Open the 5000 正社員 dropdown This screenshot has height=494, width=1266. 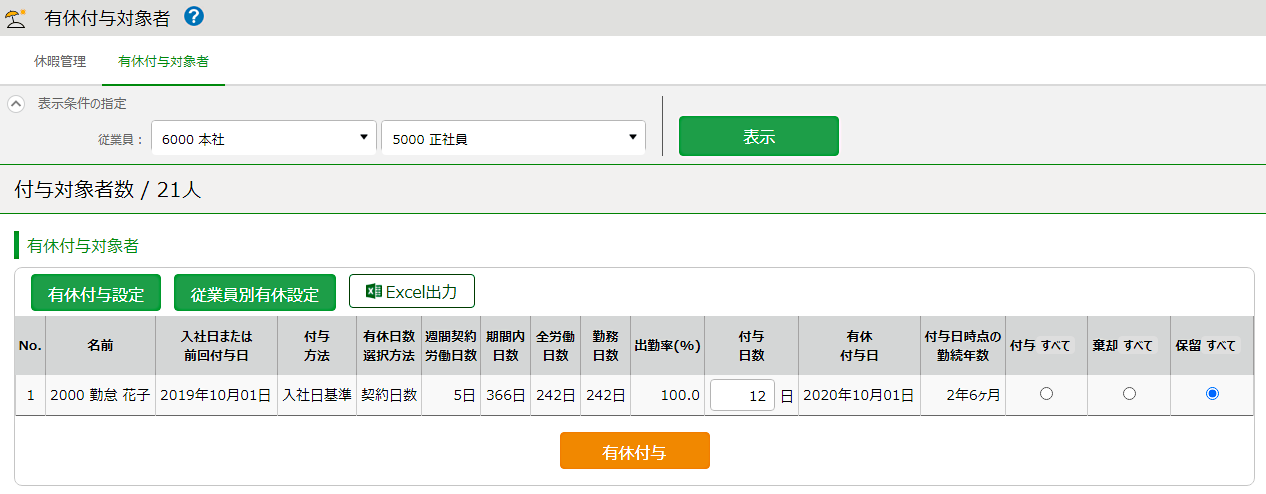click(x=513, y=138)
